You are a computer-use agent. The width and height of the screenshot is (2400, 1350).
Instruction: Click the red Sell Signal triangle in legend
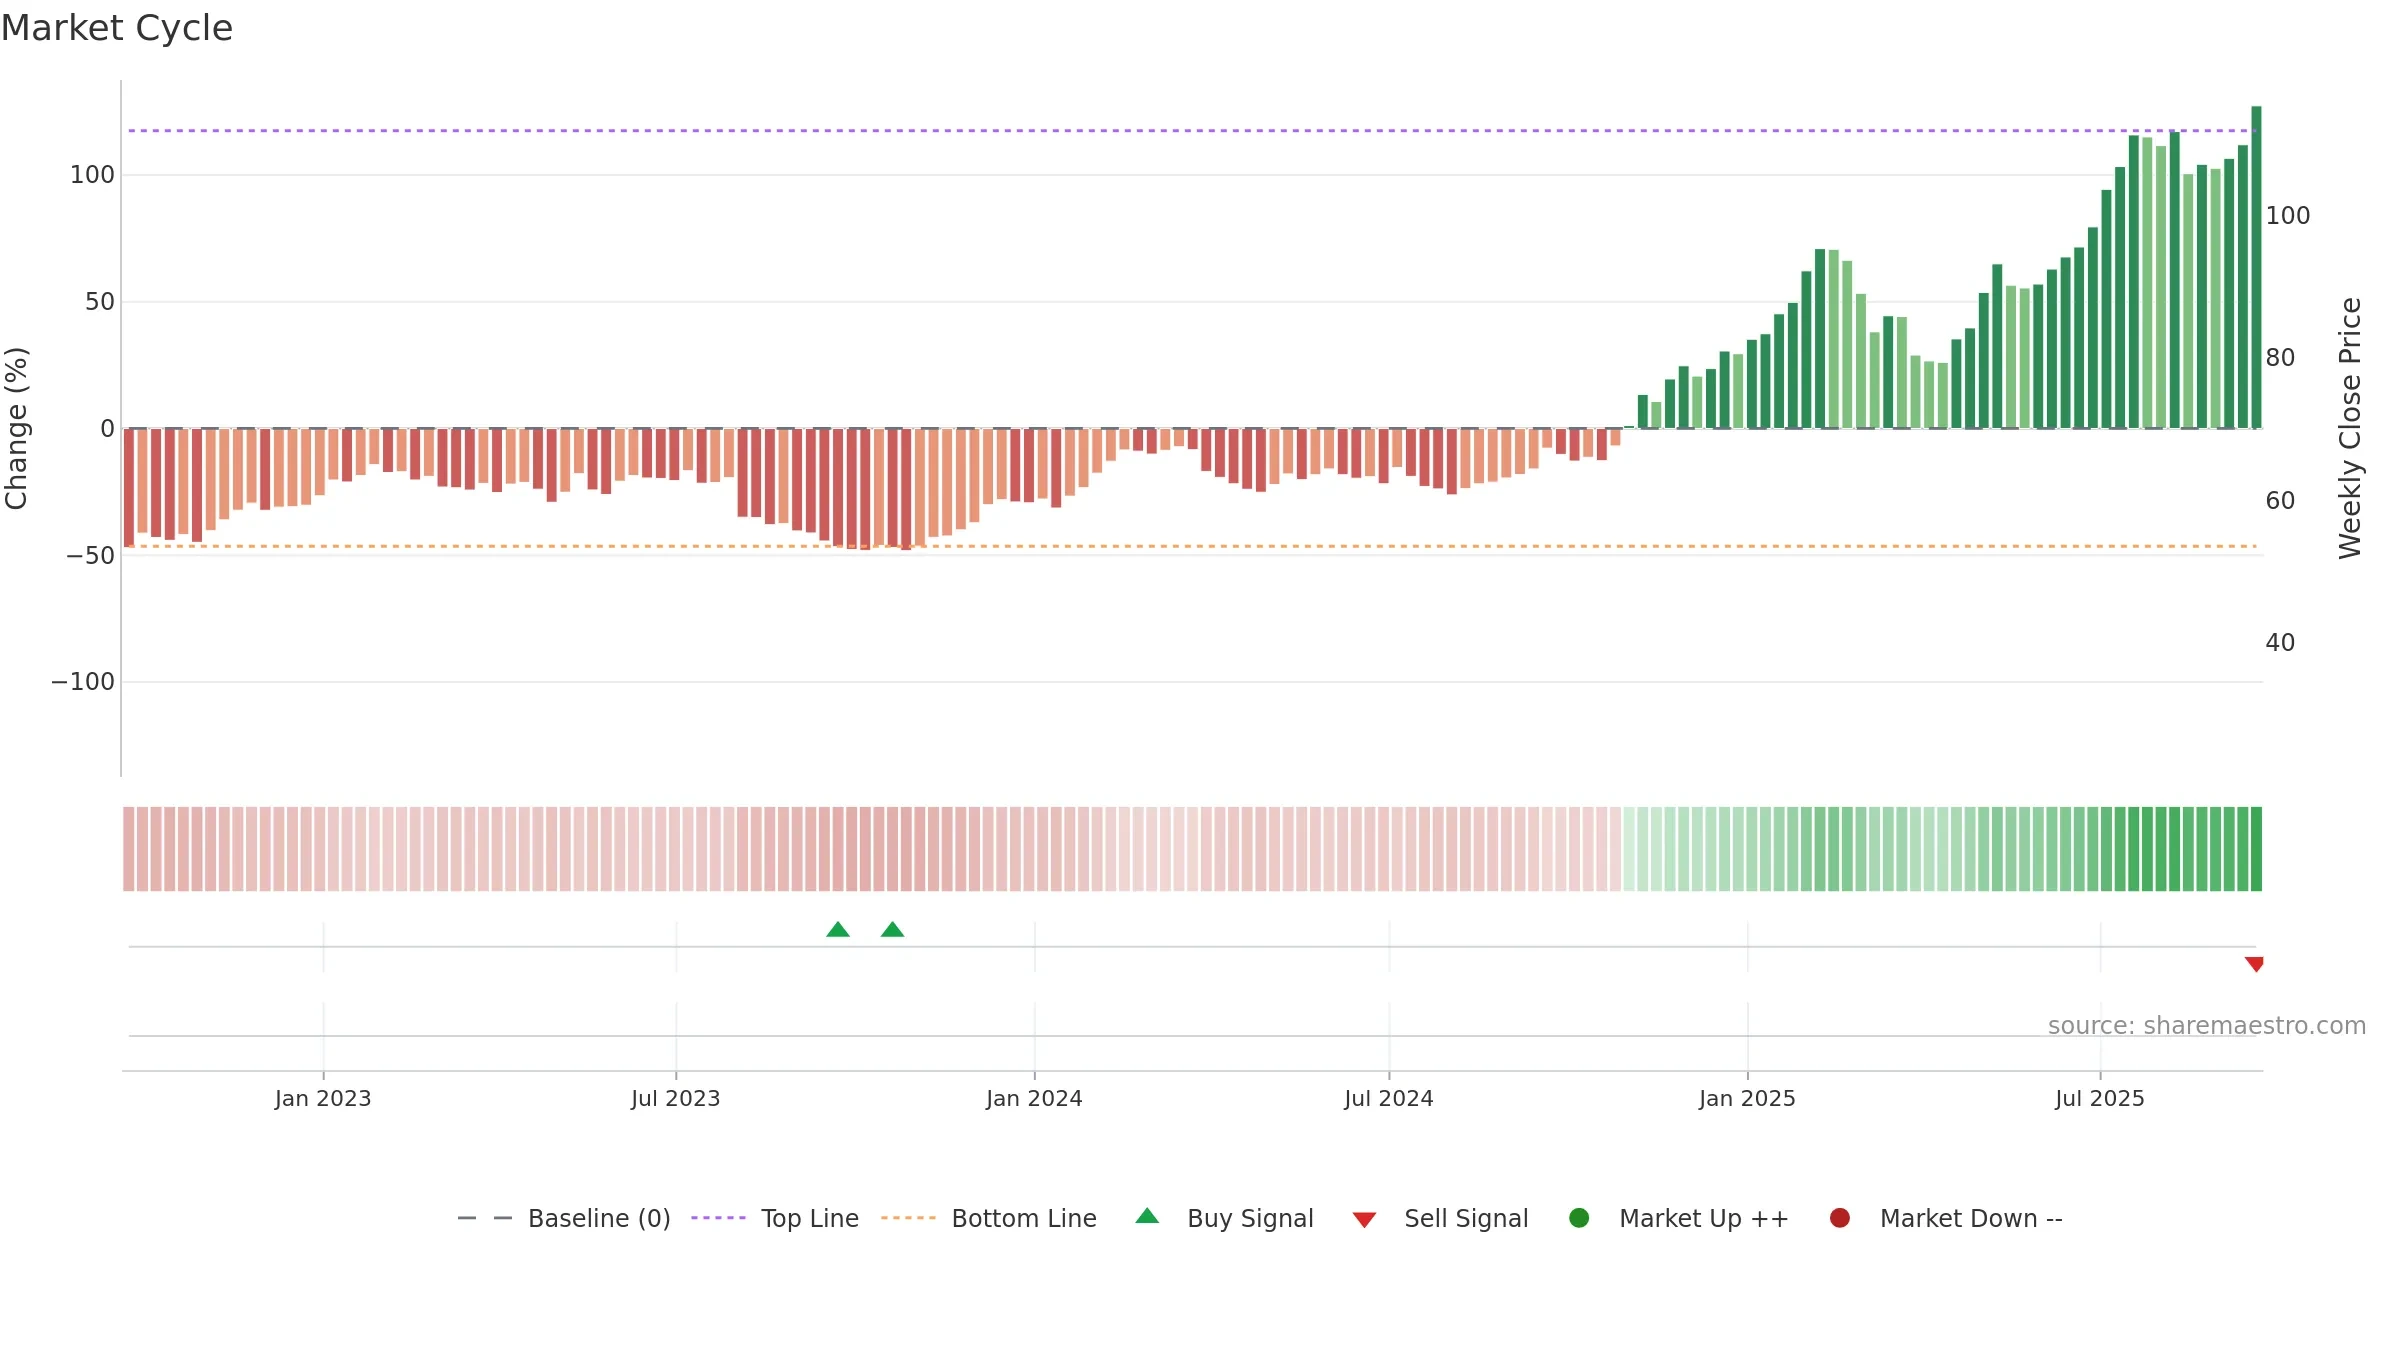[1364, 1220]
